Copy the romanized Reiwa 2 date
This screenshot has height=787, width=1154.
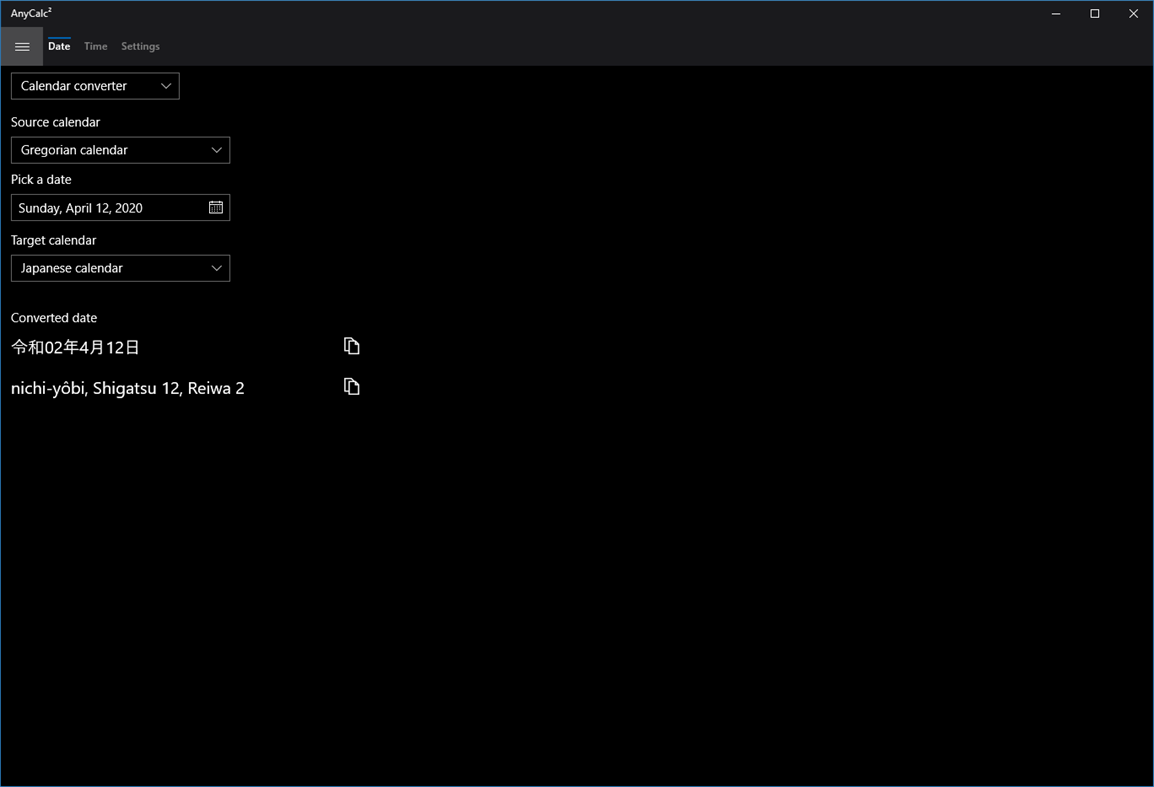[351, 386]
